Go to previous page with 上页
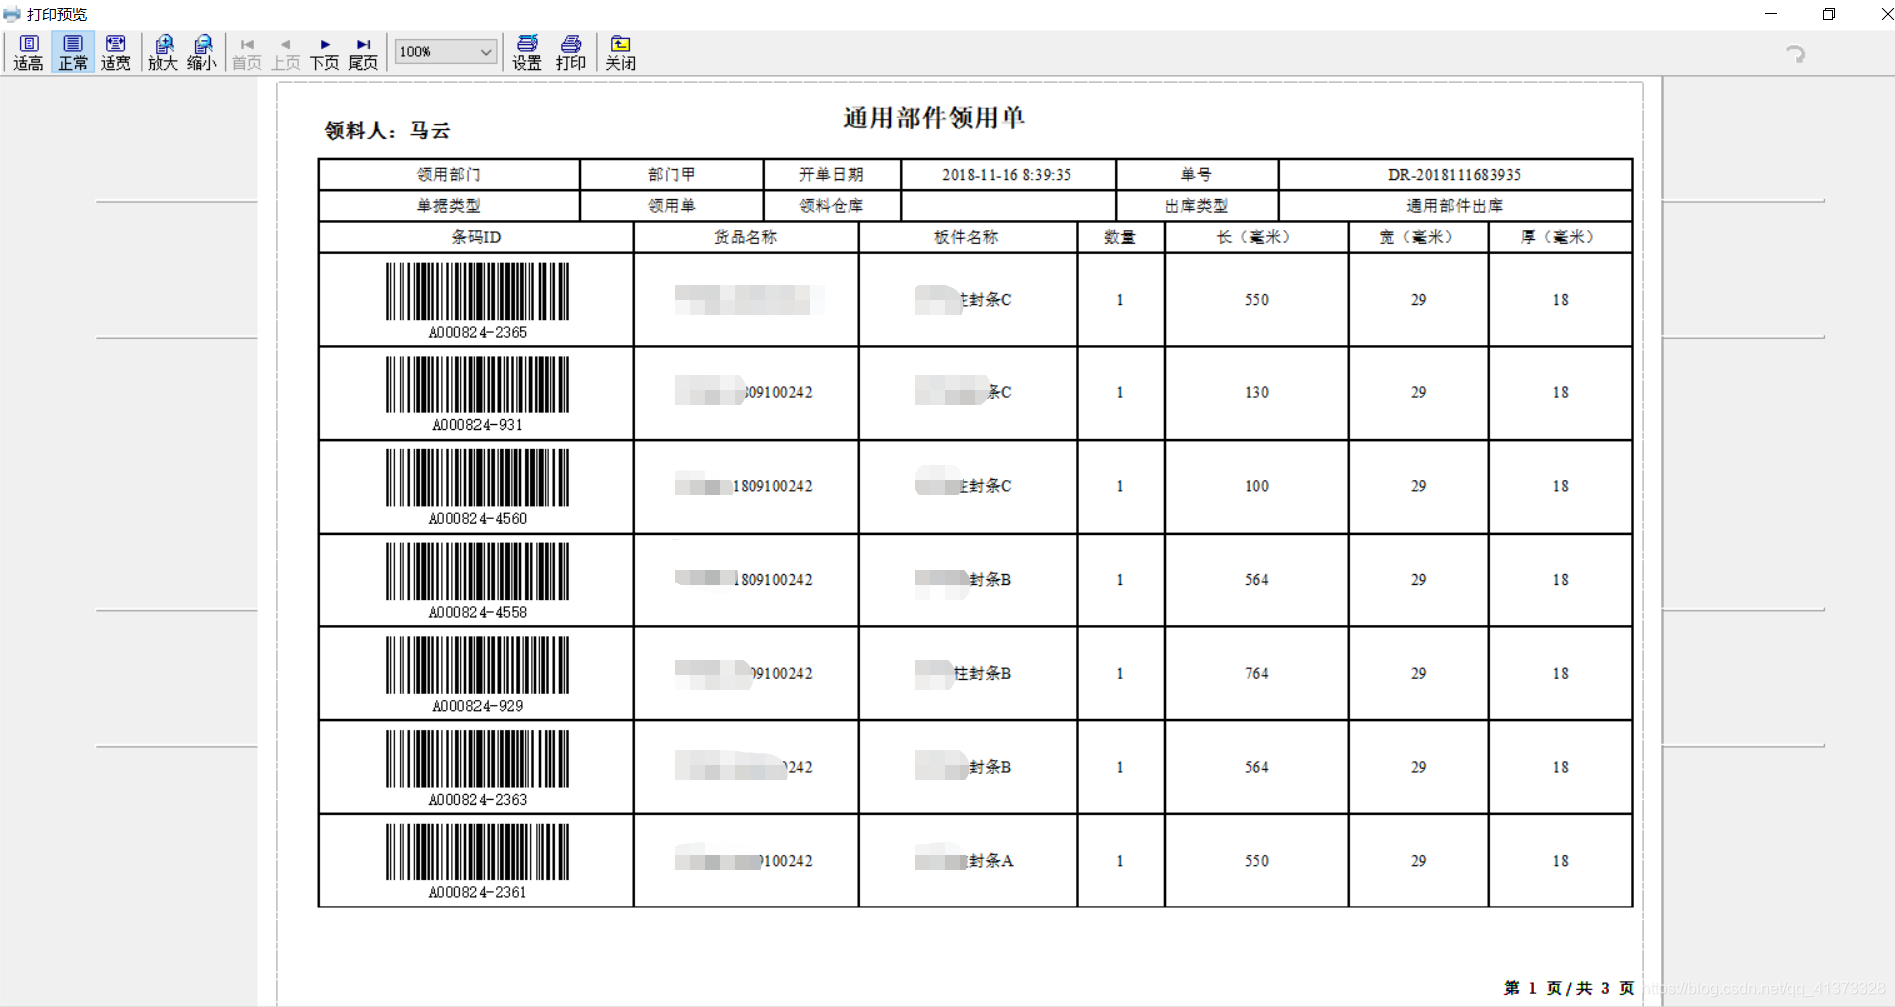 (286, 53)
